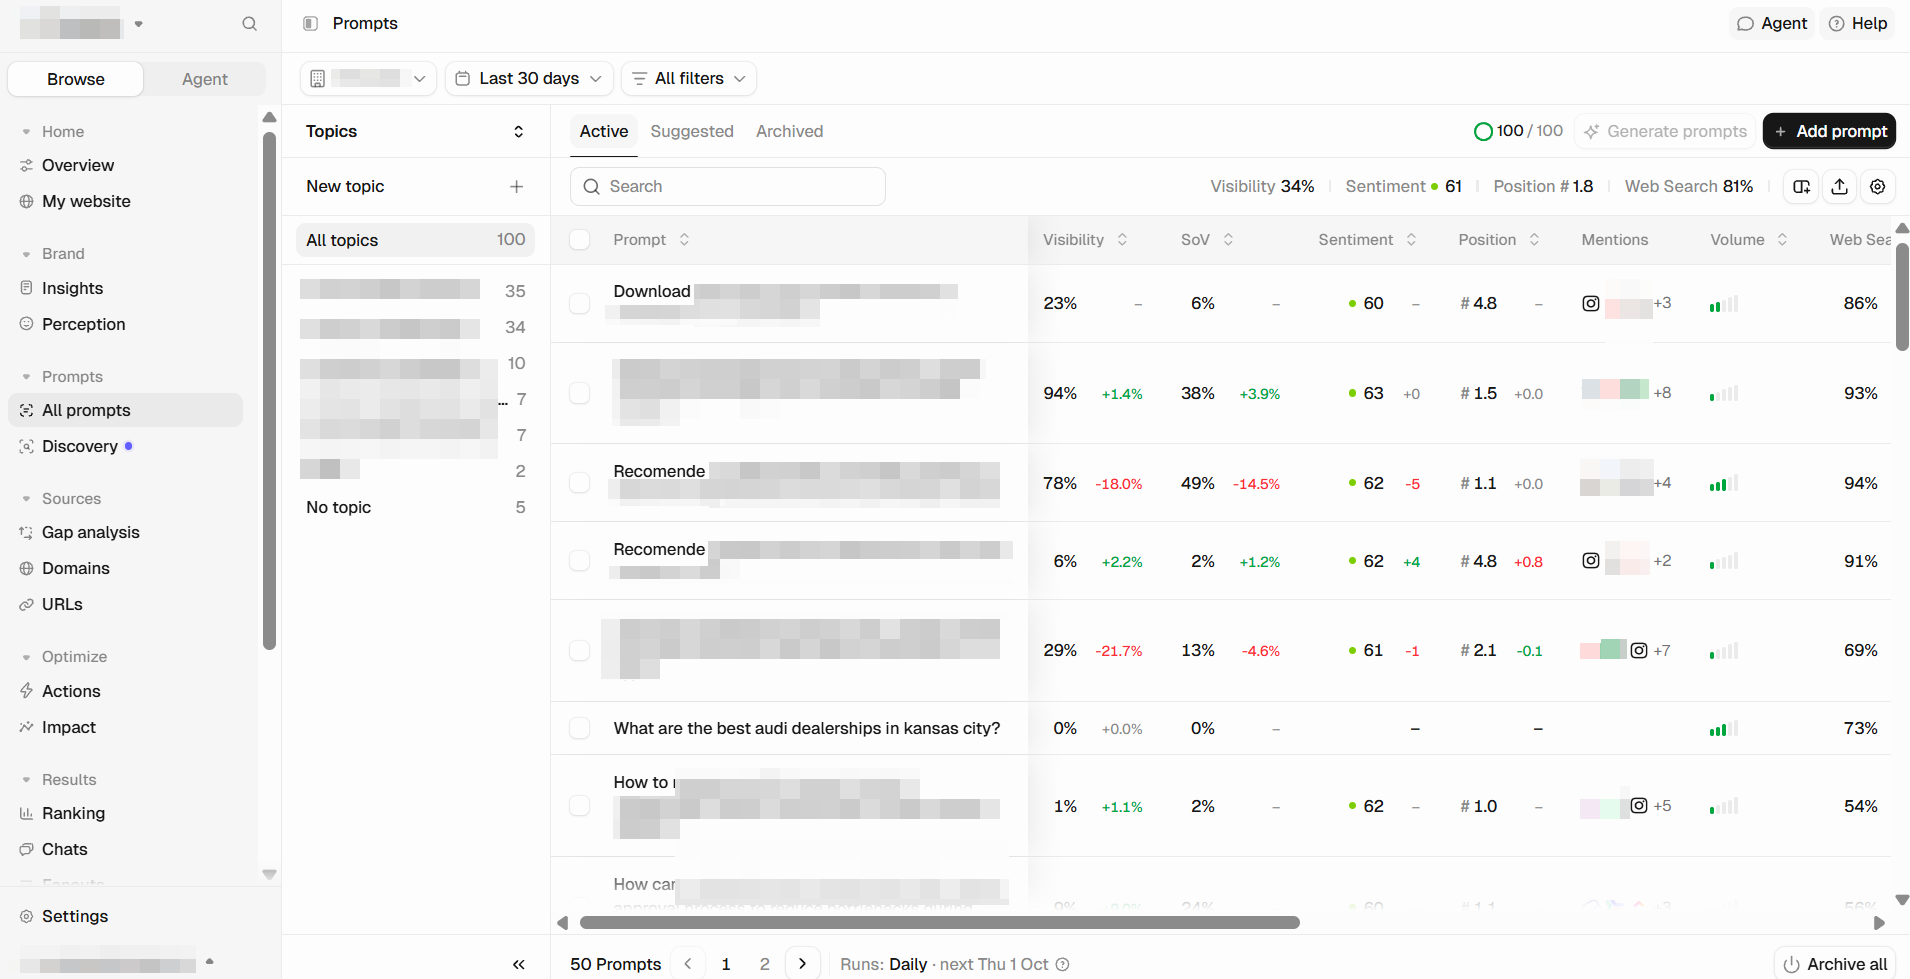Click the export upload icon
1910x979 pixels.
pos(1839,186)
